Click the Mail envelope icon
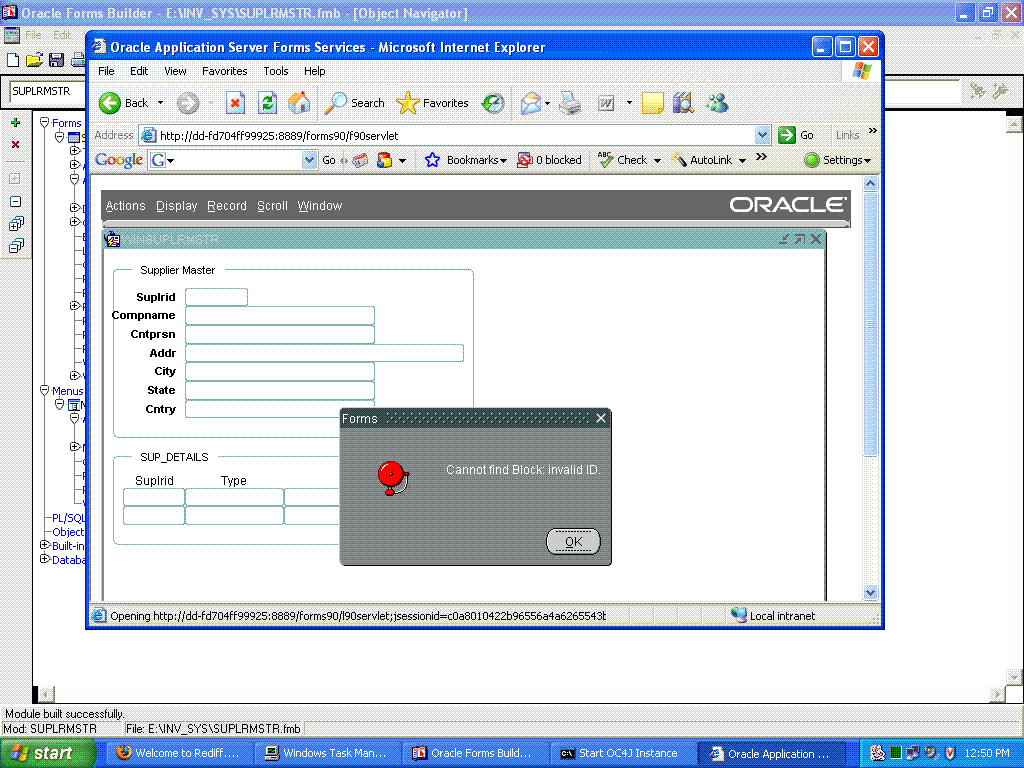The width and height of the screenshot is (1024, 768). click(531, 103)
